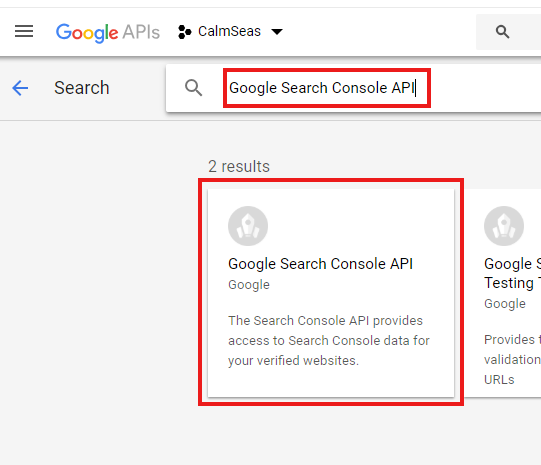Click the Google publisher label on second card
541x465 pixels.
point(505,304)
